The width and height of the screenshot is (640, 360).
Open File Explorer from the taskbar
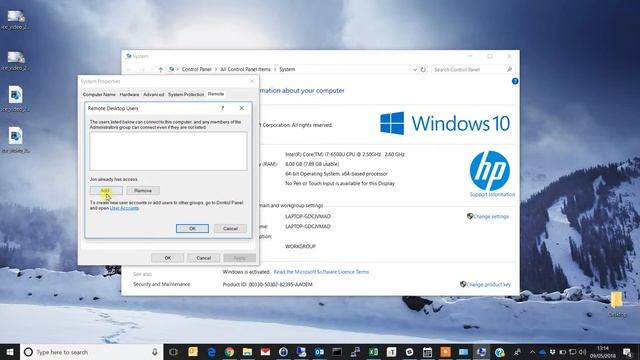[x=247, y=352]
